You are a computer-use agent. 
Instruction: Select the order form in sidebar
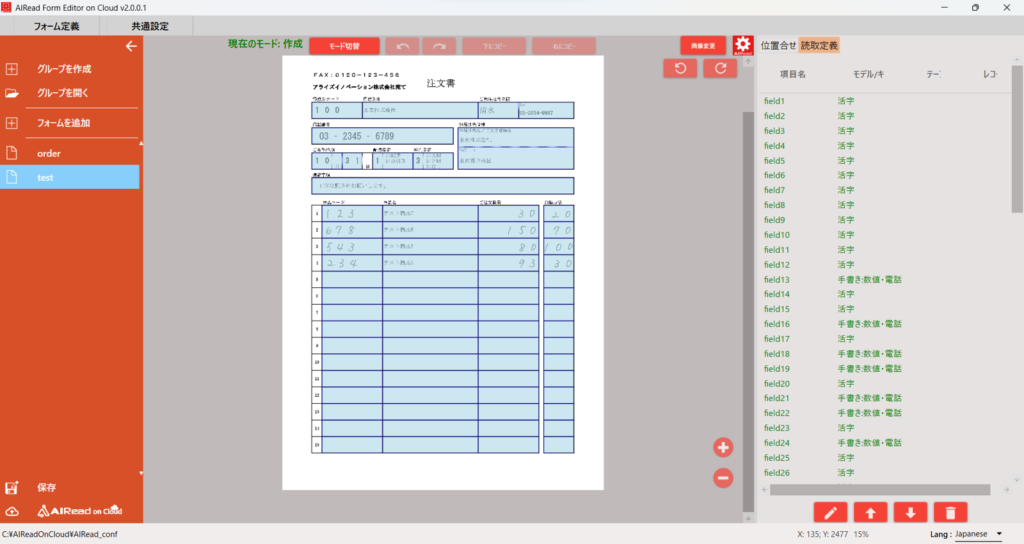pyautogui.click(x=49, y=153)
